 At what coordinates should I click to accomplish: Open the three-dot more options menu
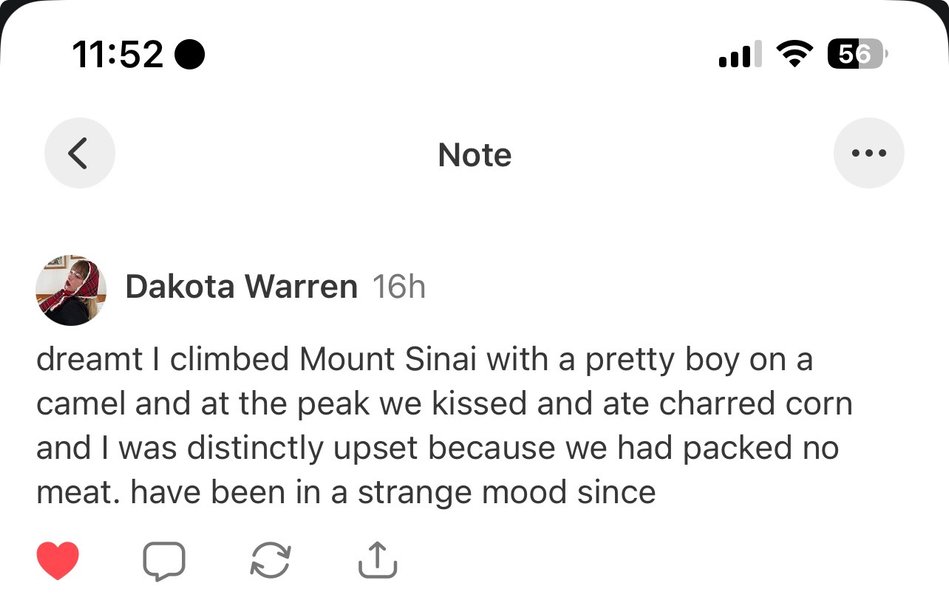(x=868, y=154)
